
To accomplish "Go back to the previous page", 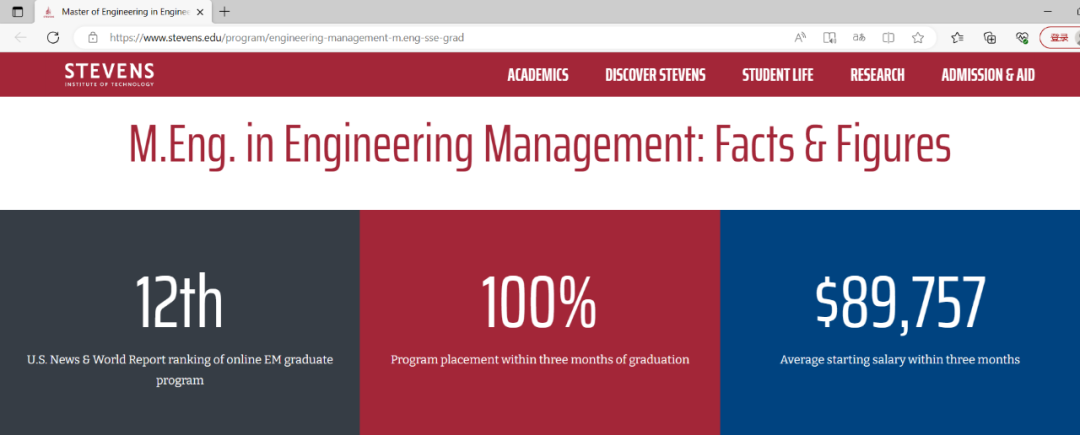I will click(x=21, y=38).
